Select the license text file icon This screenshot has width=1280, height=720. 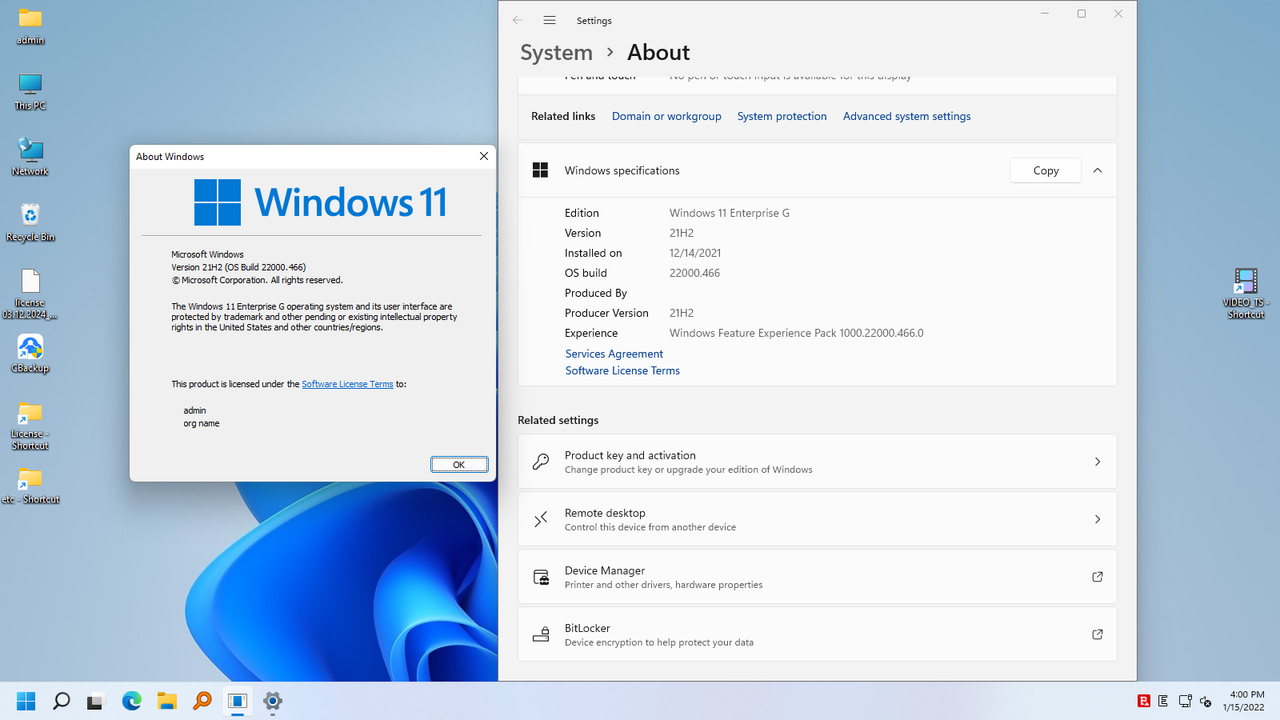pyautogui.click(x=31, y=294)
